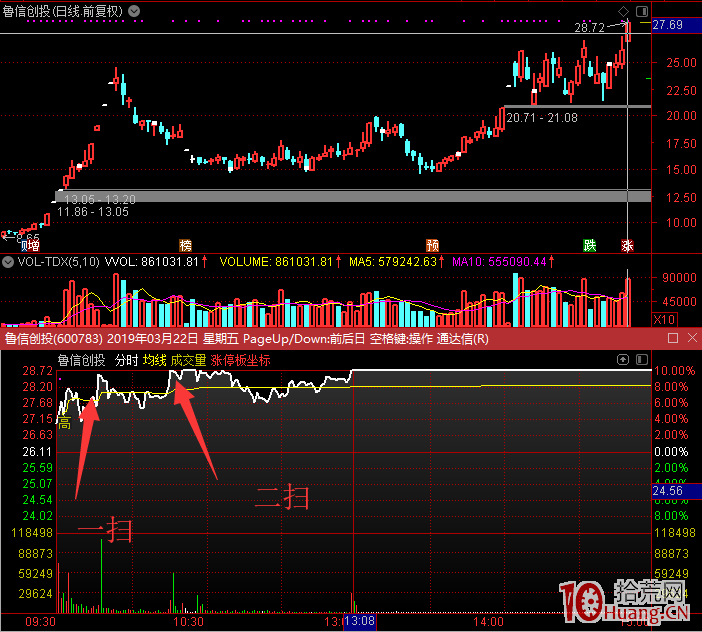This screenshot has height=632, width=702.
Task: Select the 涨停板坐标 label
Action: pos(240,360)
